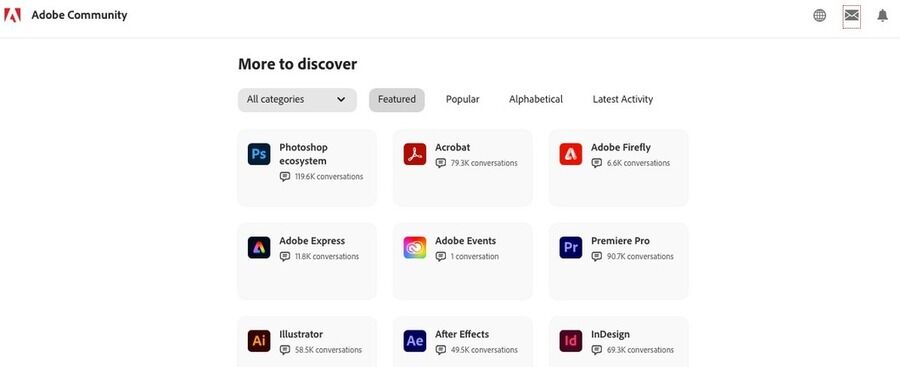Click the '119.6K conversations' text
This screenshot has width=900, height=367.
point(329,177)
